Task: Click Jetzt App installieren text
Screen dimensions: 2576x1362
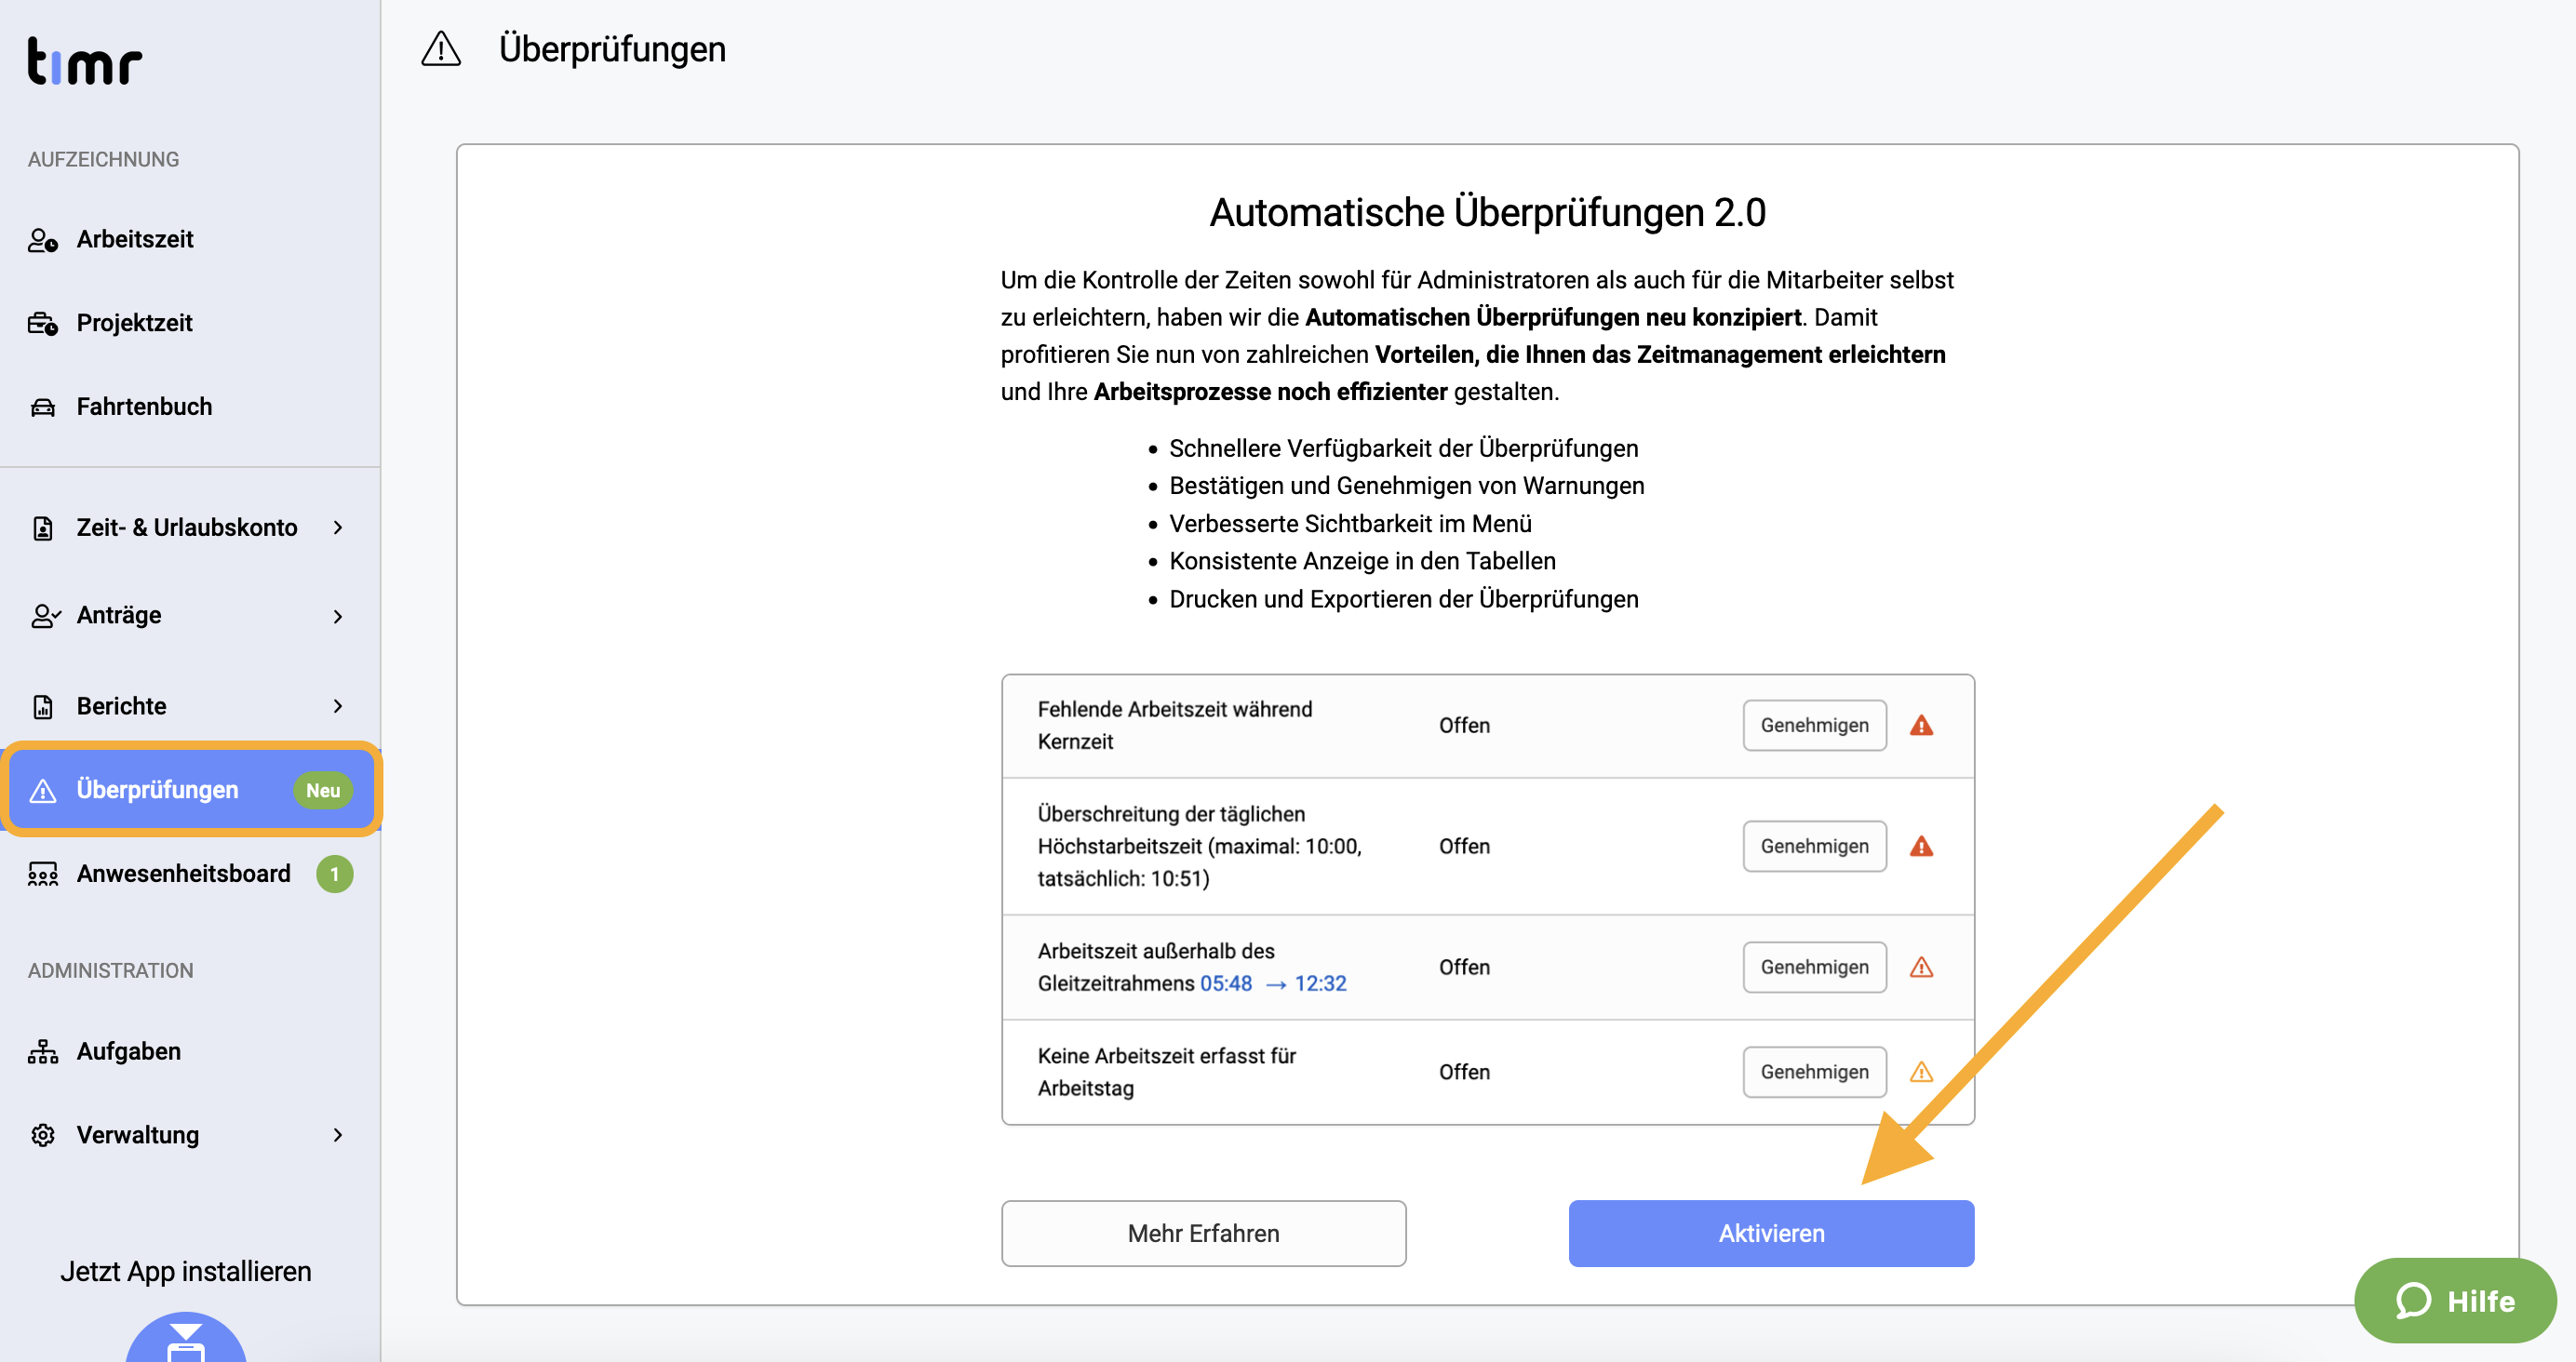Action: pyautogui.click(x=186, y=1271)
